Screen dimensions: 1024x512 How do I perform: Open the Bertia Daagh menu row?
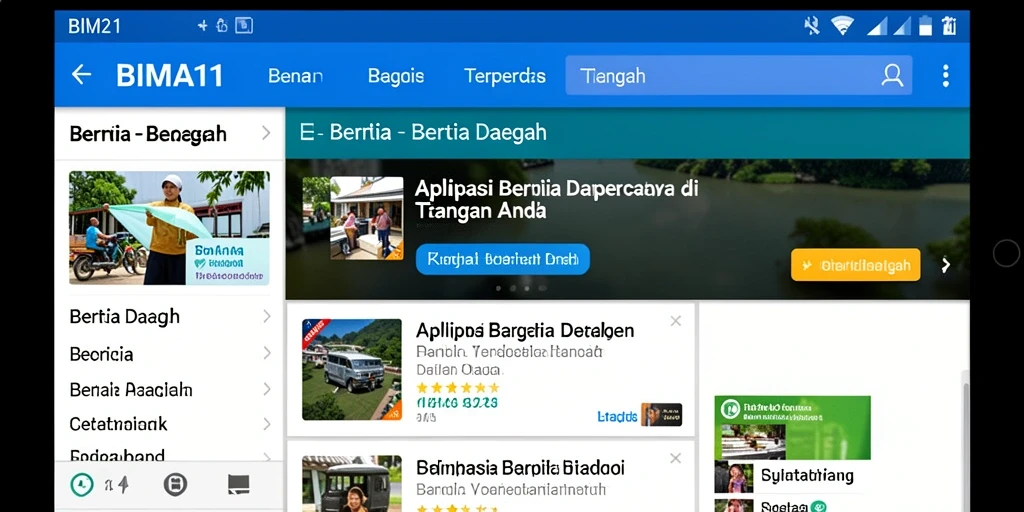tap(169, 317)
